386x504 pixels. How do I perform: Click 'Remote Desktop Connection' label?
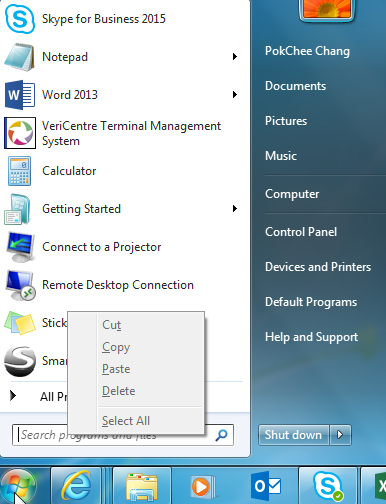pos(118,285)
